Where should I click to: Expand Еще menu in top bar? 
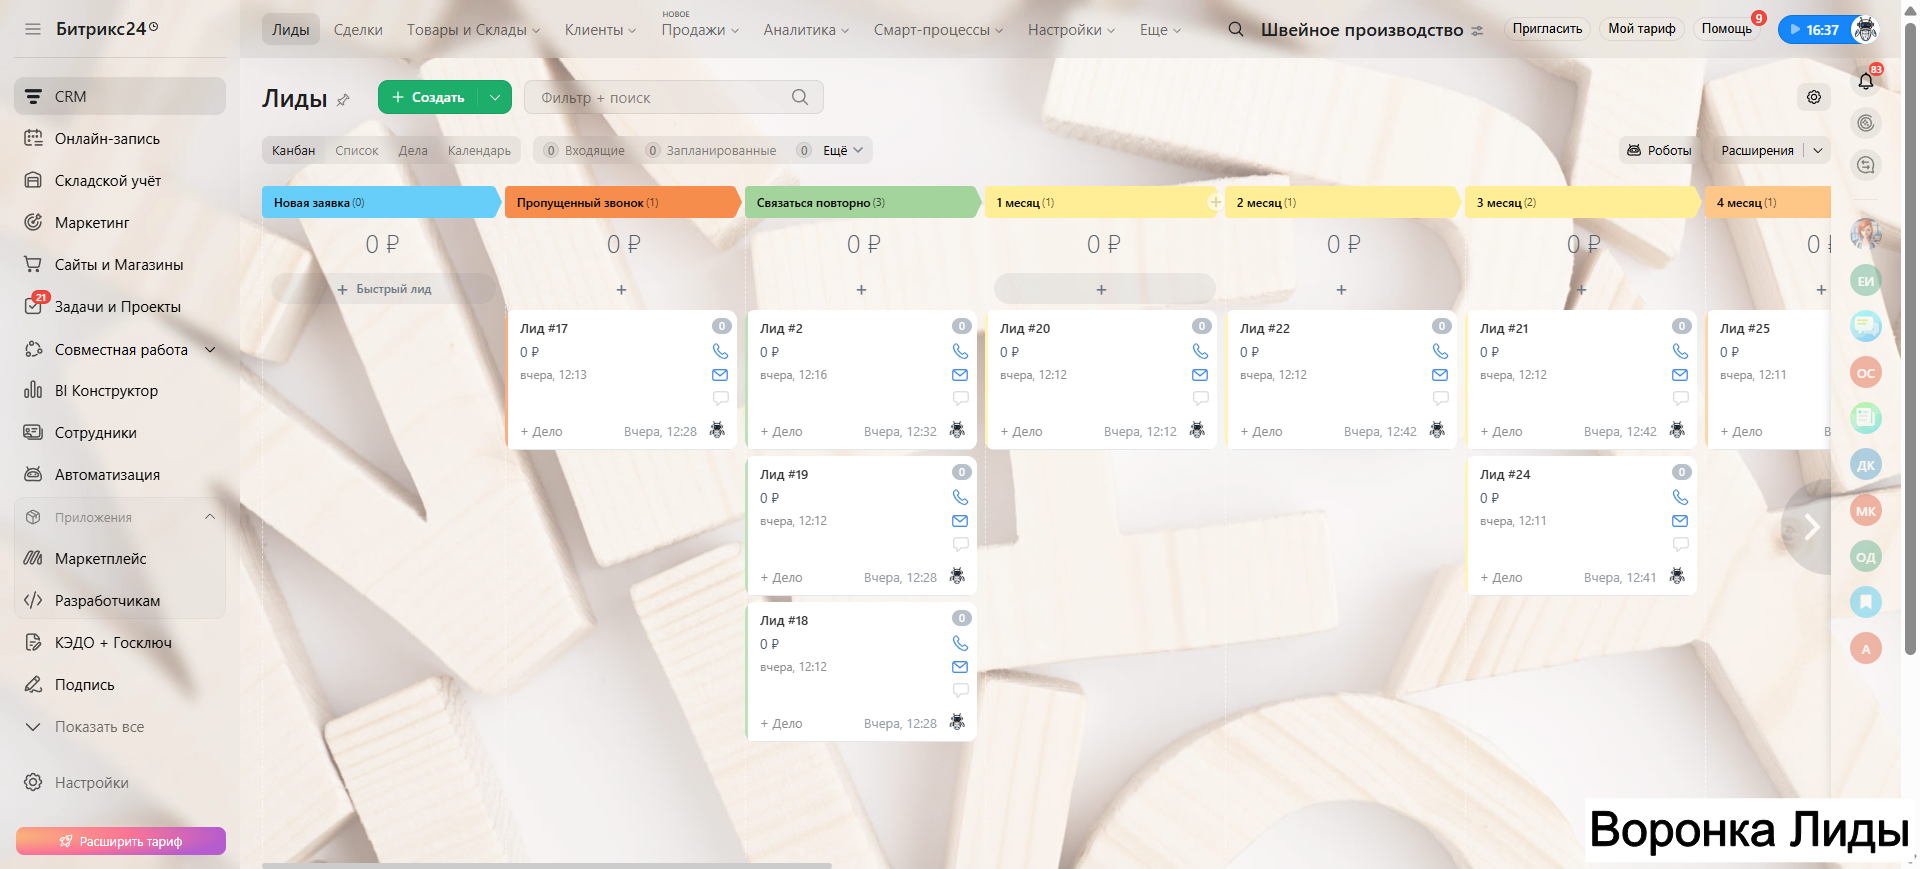pyautogui.click(x=1160, y=30)
